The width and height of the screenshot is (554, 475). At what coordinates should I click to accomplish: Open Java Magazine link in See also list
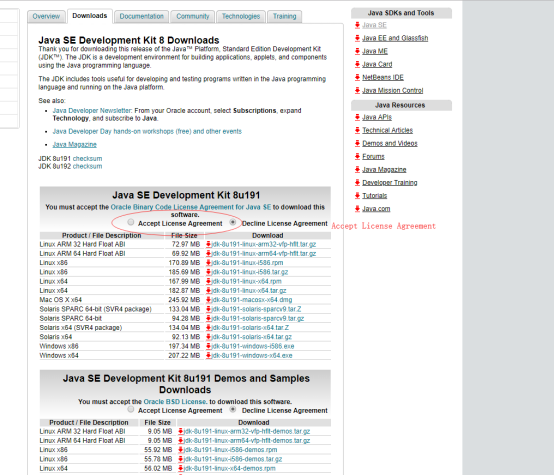75,145
